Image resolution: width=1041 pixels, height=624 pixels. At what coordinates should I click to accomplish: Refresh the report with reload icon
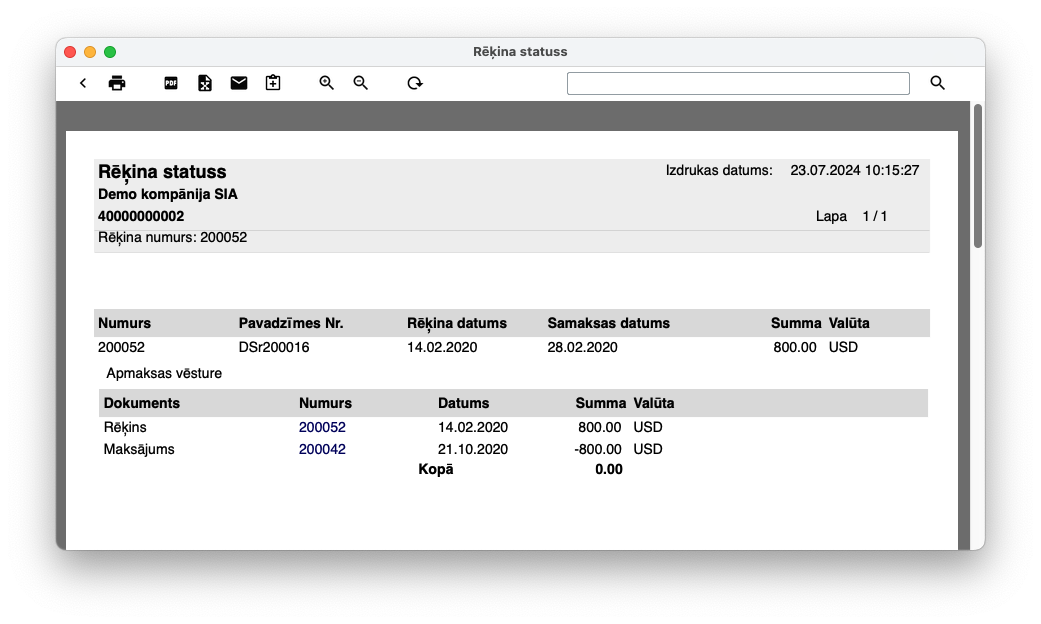415,83
